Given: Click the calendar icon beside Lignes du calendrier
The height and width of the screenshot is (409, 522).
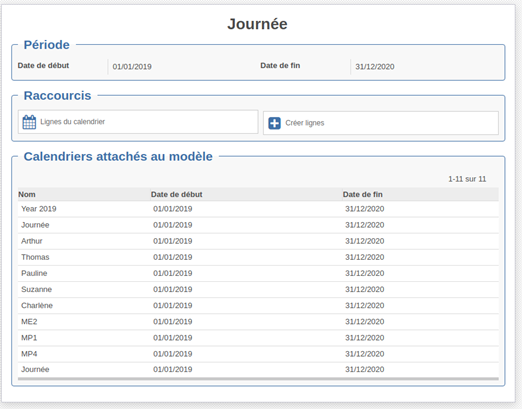Looking at the screenshot, I should [x=29, y=122].
